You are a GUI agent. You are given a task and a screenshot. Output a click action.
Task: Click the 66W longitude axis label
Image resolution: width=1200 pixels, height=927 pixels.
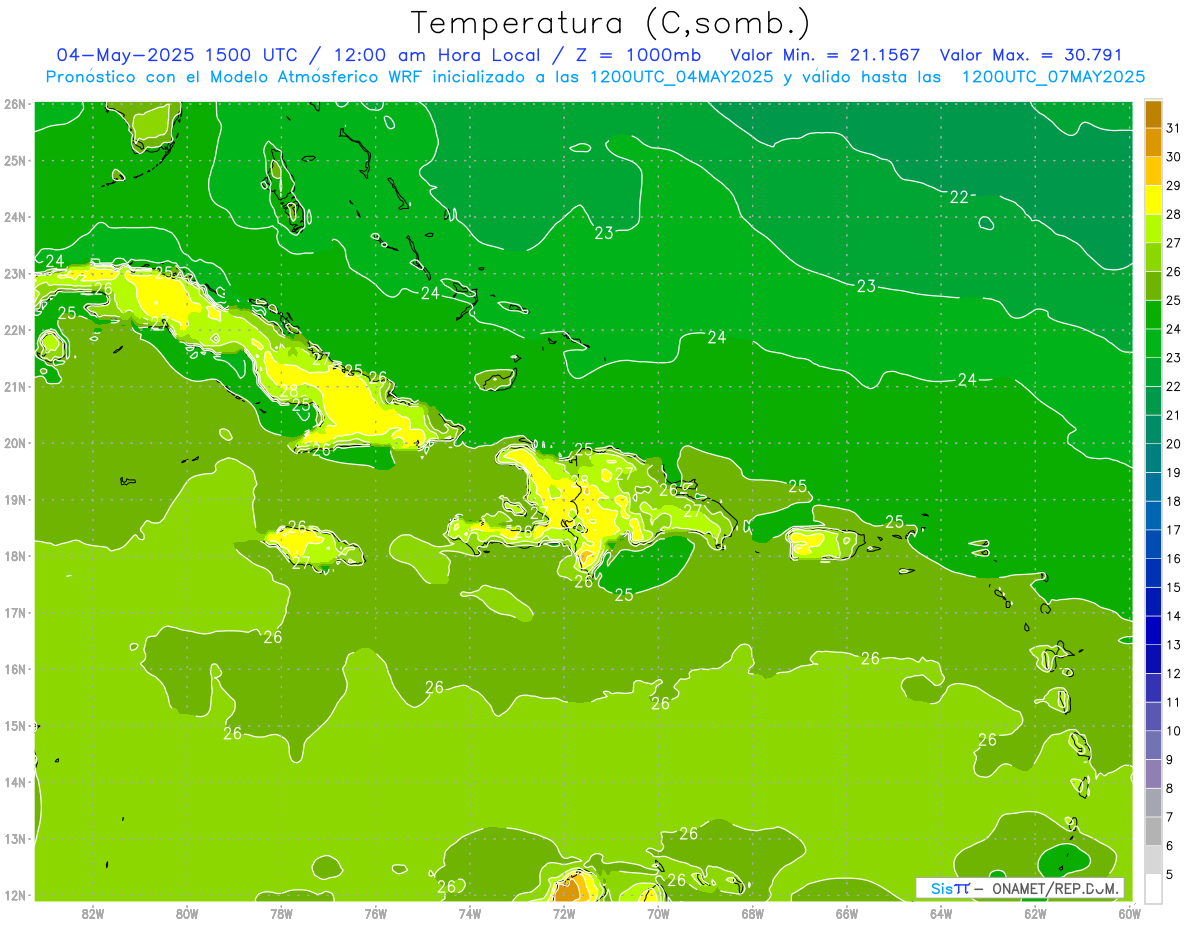pos(847,913)
